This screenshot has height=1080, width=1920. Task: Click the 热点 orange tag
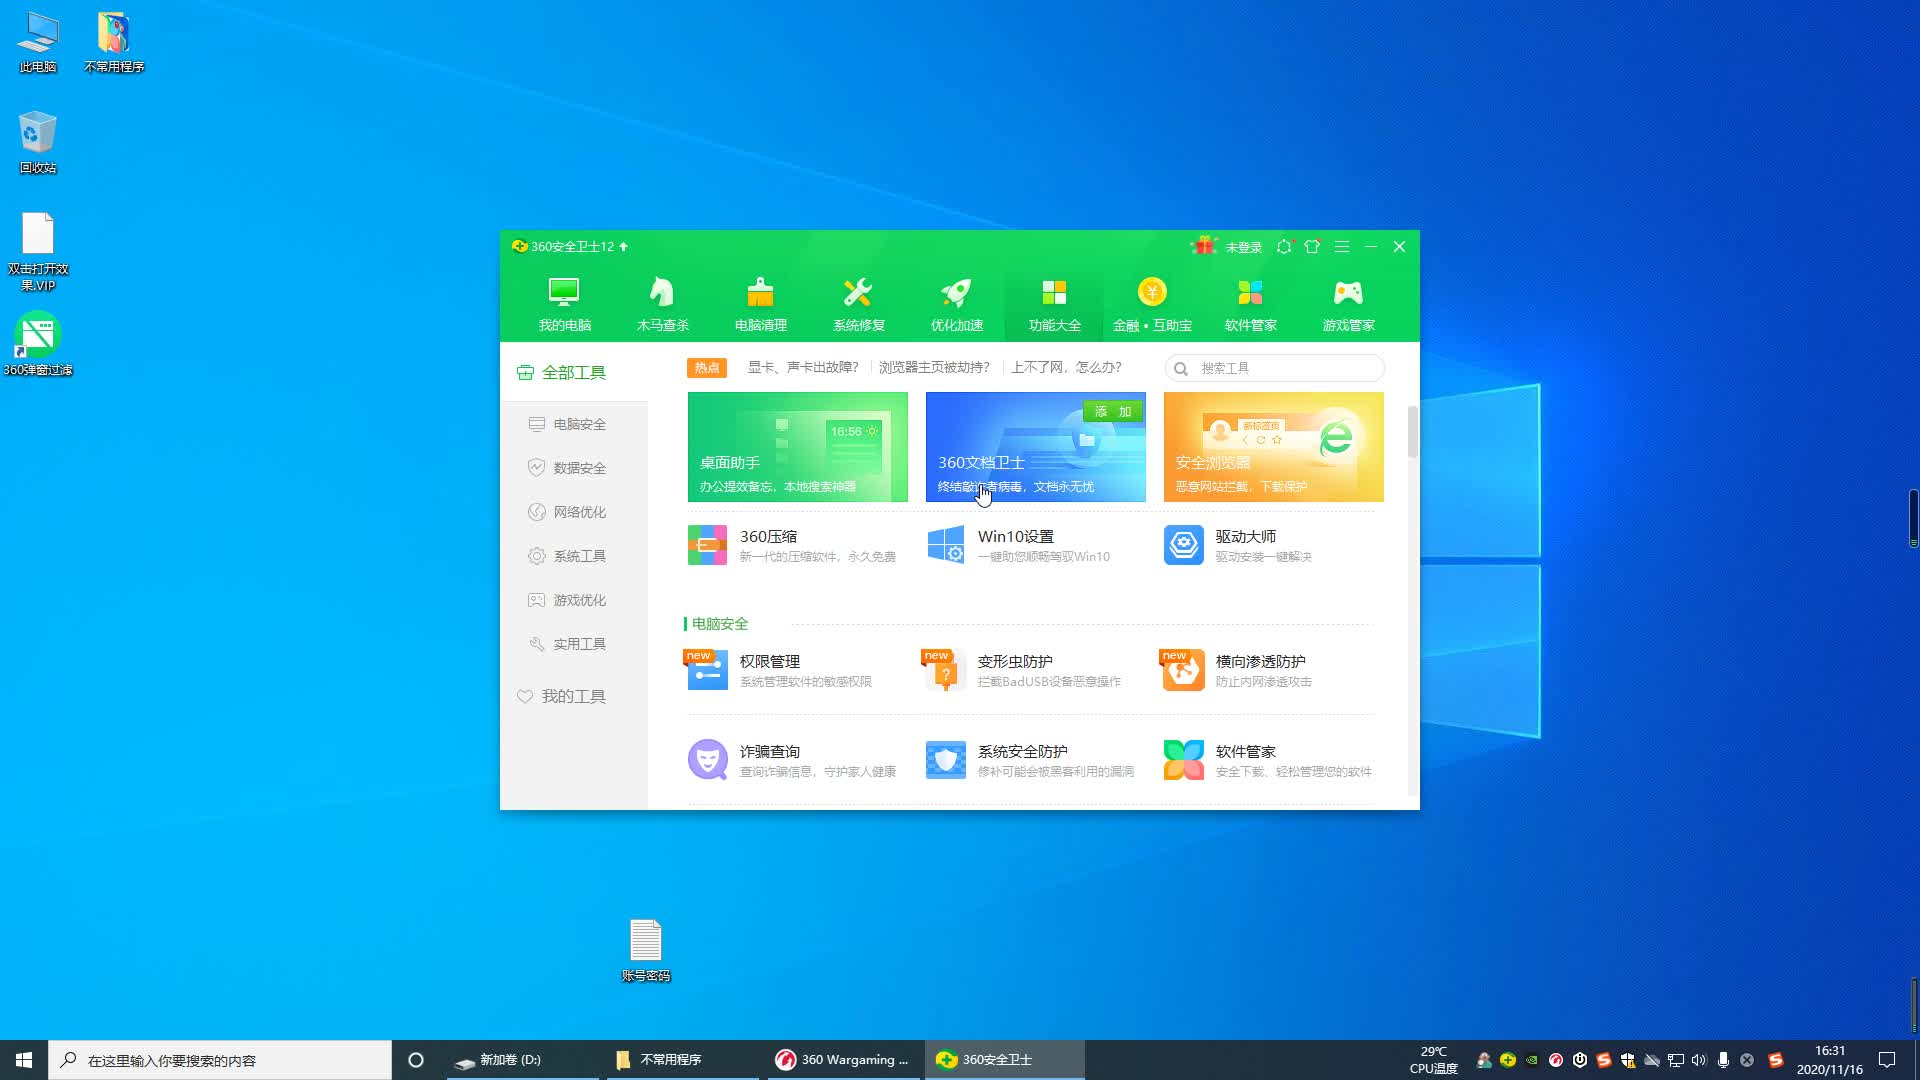click(707, 367)
